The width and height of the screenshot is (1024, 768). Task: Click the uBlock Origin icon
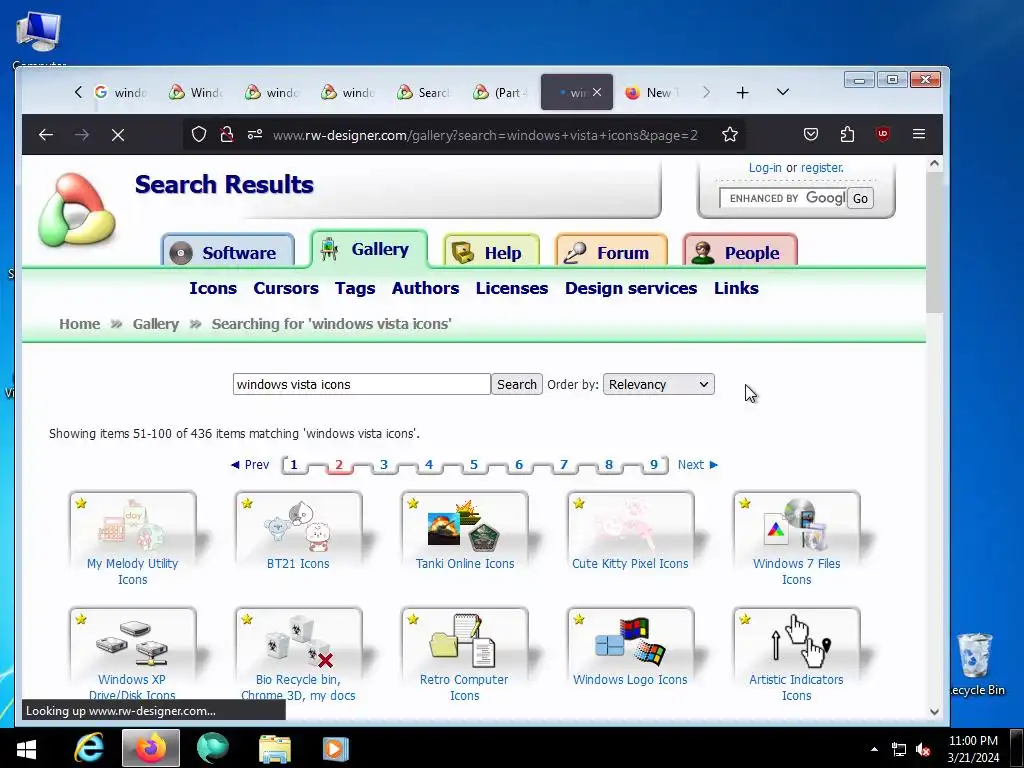click(883, 135)
